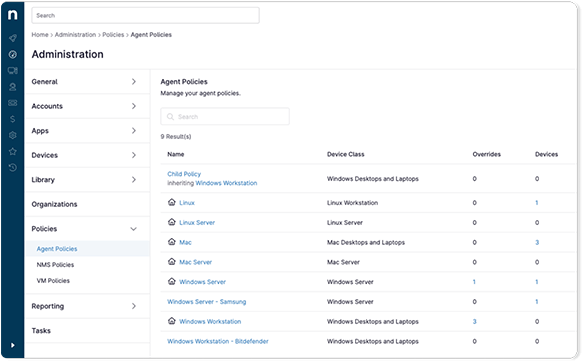Click 'Mac Desktops and Laptops' cell
The width and height of the screenshot is (584, 362).
click(x=366, y=242)
